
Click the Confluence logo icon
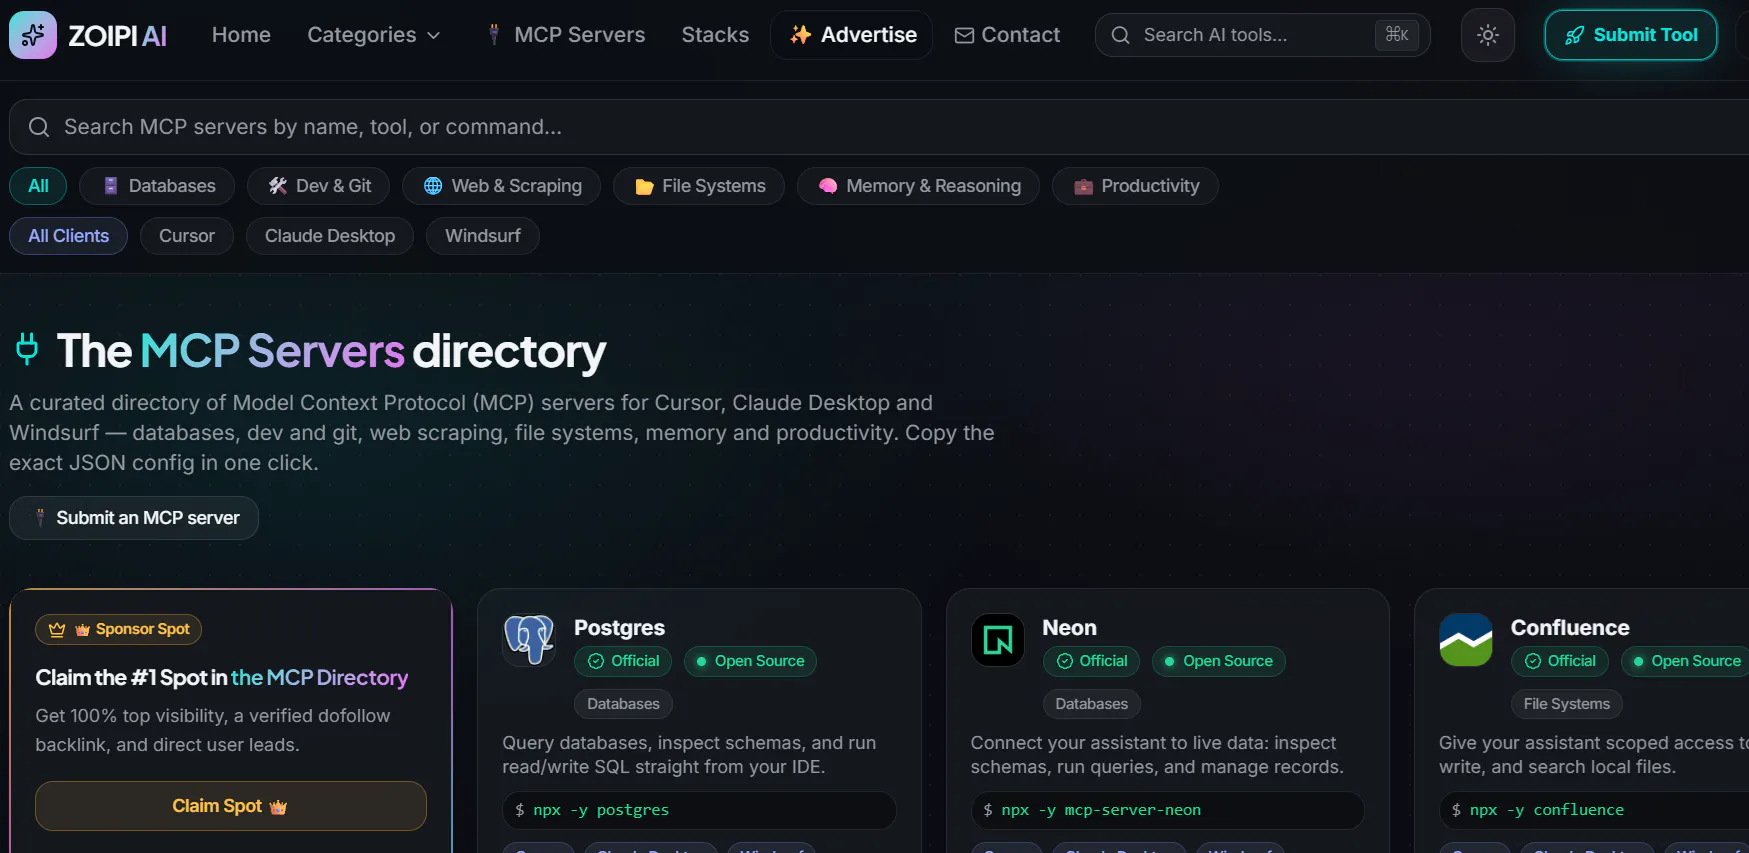click(x=1466, y=640)
